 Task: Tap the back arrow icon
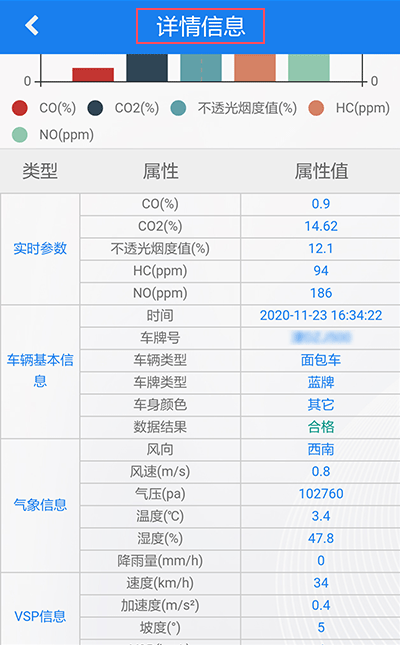(x=32, y=26)
